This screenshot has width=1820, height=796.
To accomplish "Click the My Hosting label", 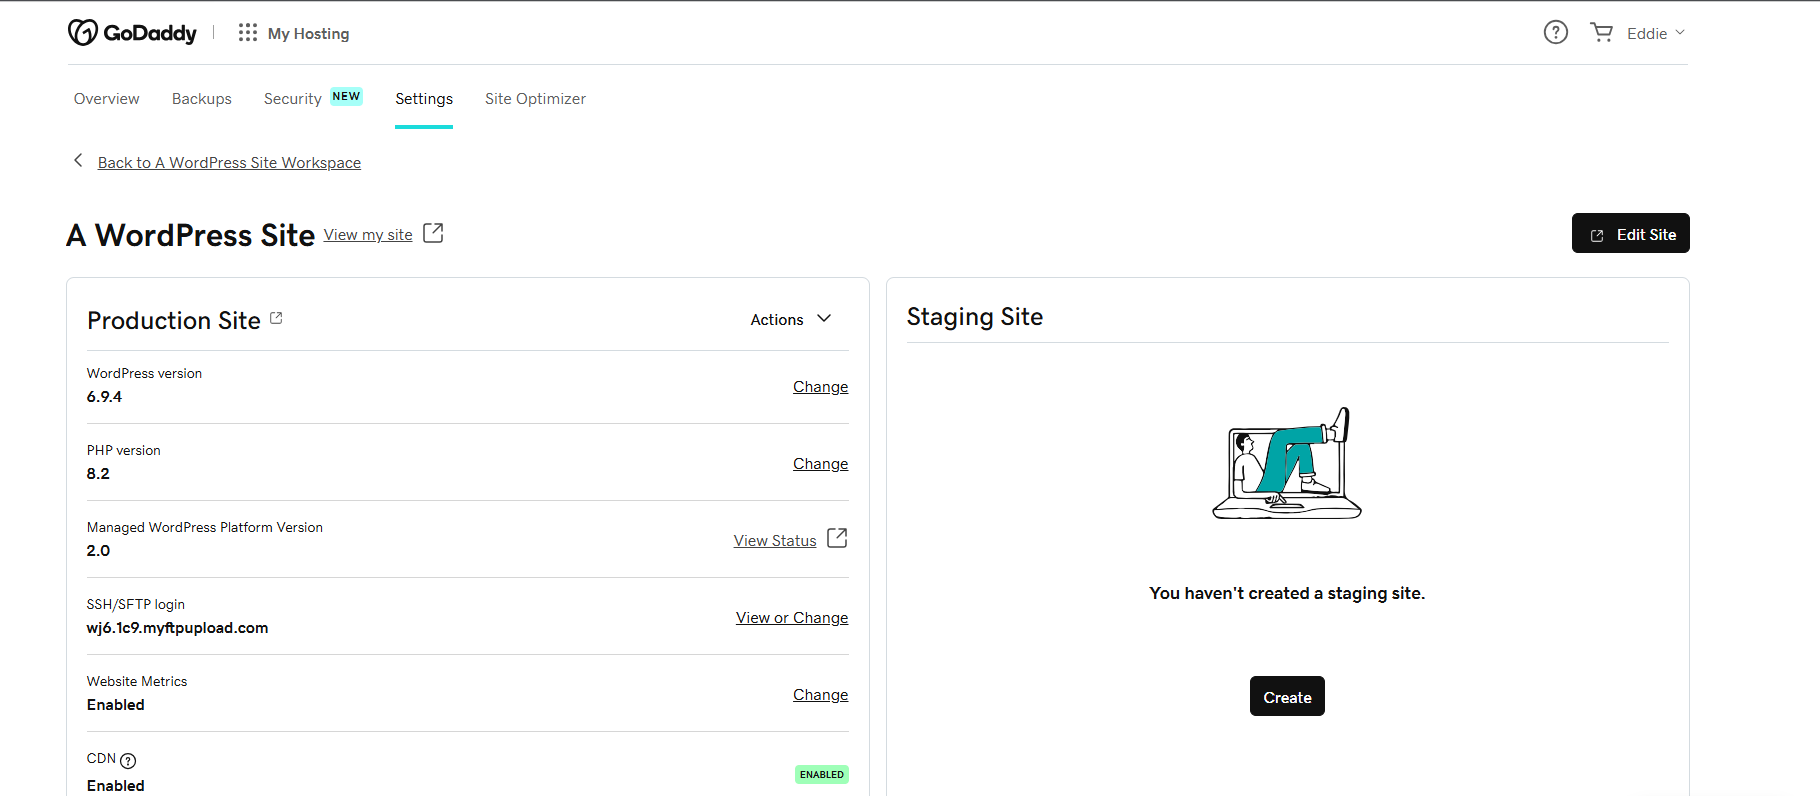I will tap(309, 33).
